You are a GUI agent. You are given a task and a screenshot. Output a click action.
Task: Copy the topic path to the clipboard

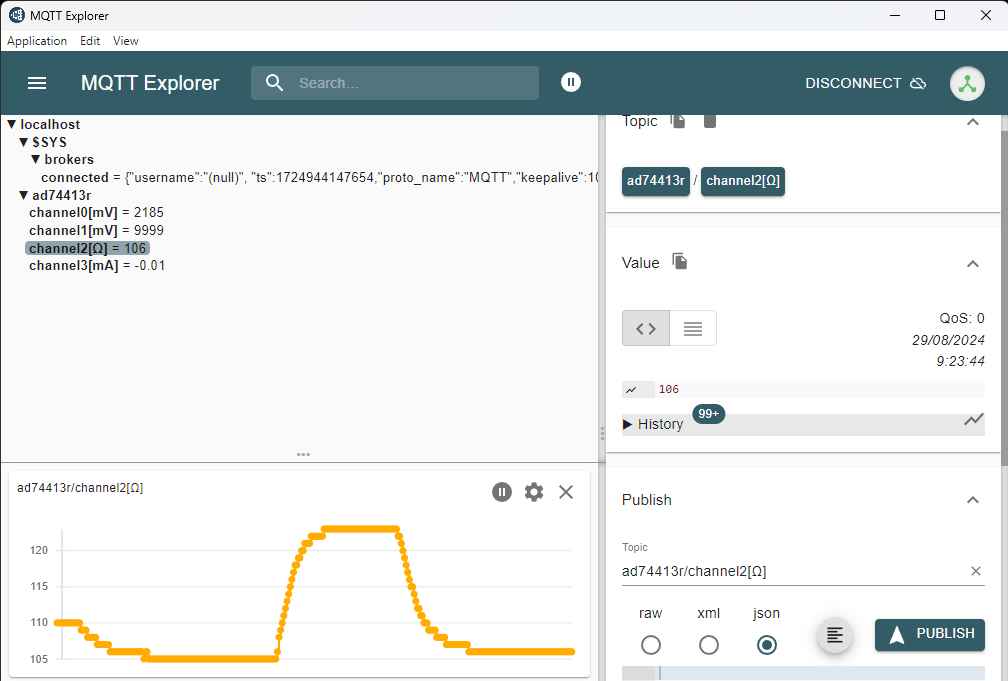pos(678,120)
